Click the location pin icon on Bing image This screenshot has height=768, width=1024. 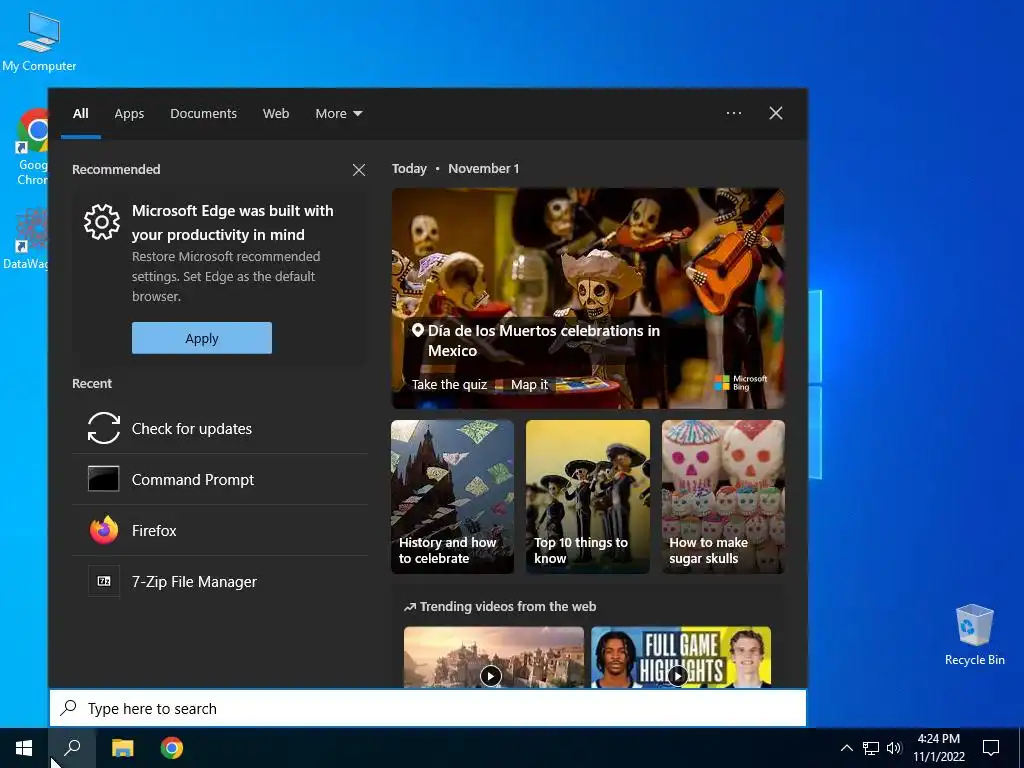pyautogui.click(x=417, y=331)
